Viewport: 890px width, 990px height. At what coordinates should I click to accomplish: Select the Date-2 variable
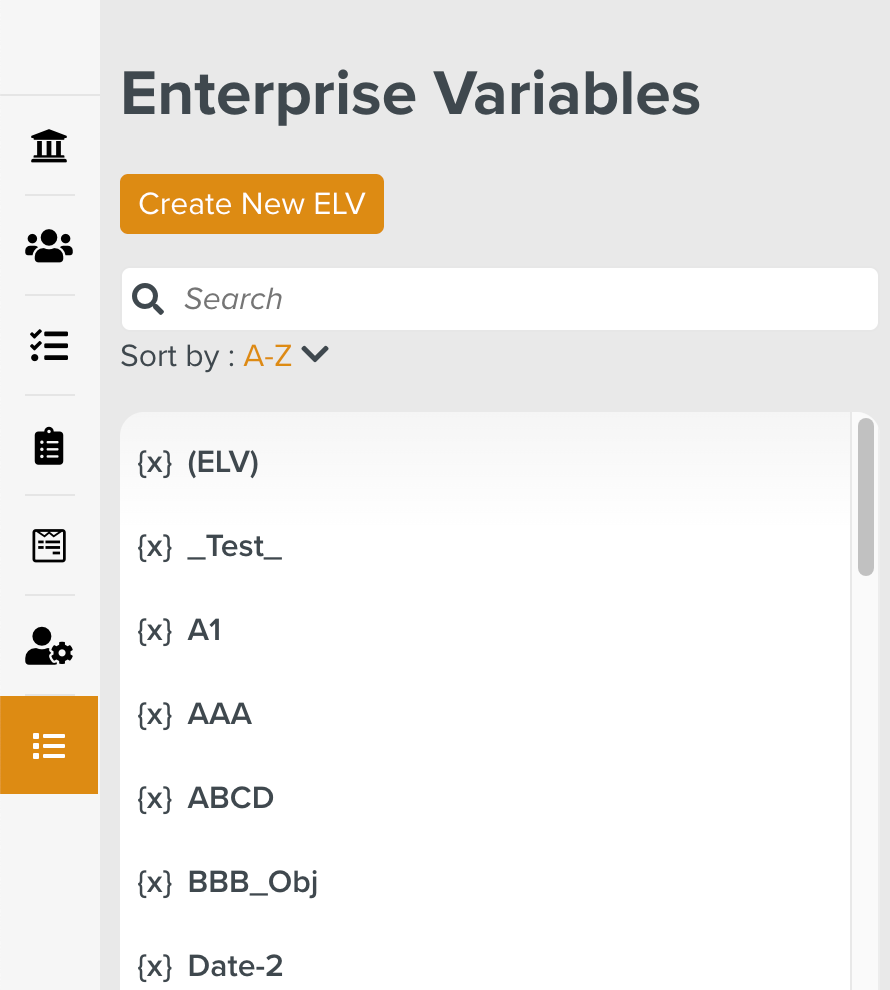[236, 966]
